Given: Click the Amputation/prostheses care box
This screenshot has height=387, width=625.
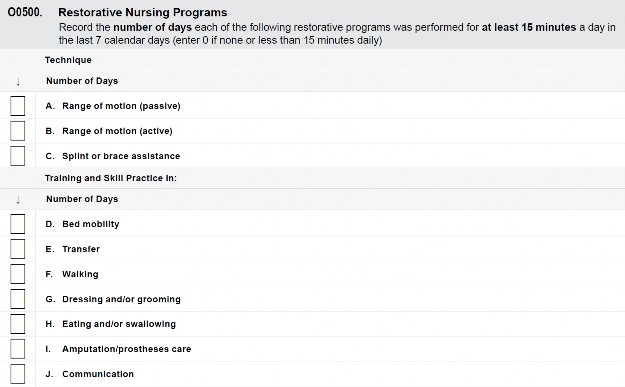Looking at the screenshot, I should pos(18,349).
